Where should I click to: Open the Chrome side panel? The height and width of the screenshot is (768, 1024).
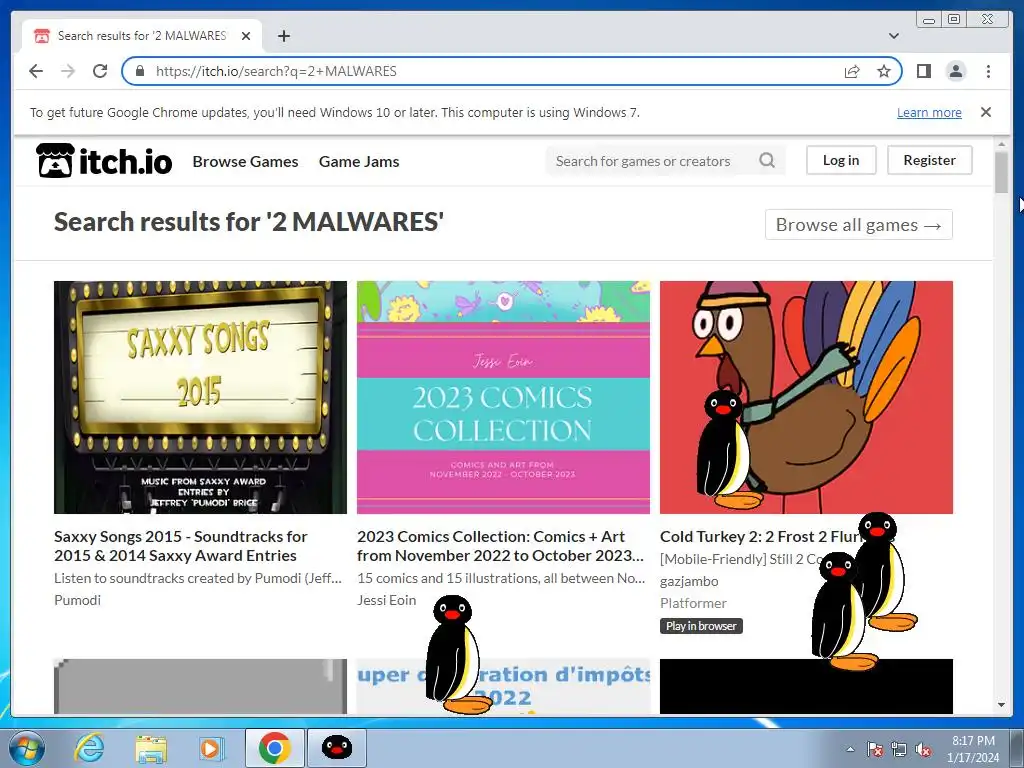click(x=923, y=71)
